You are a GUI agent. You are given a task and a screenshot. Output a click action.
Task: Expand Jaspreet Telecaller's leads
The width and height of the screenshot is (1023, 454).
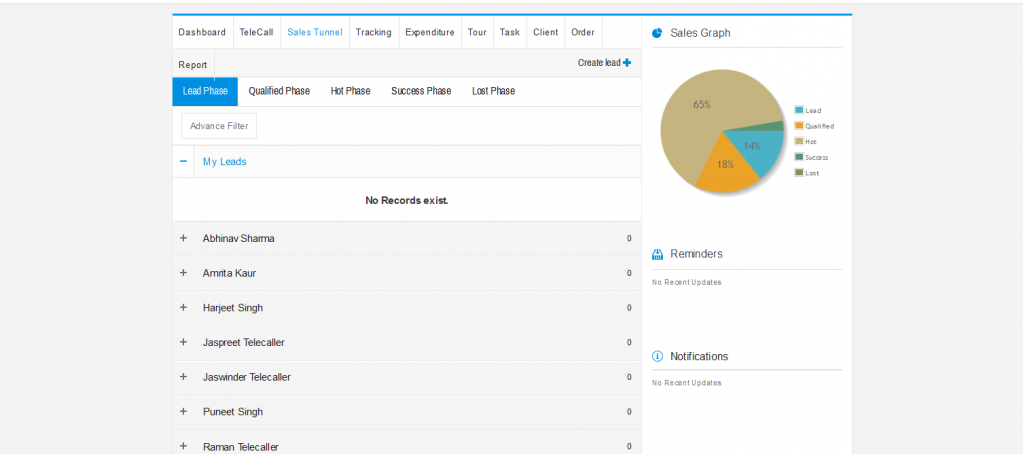(183, 342)
